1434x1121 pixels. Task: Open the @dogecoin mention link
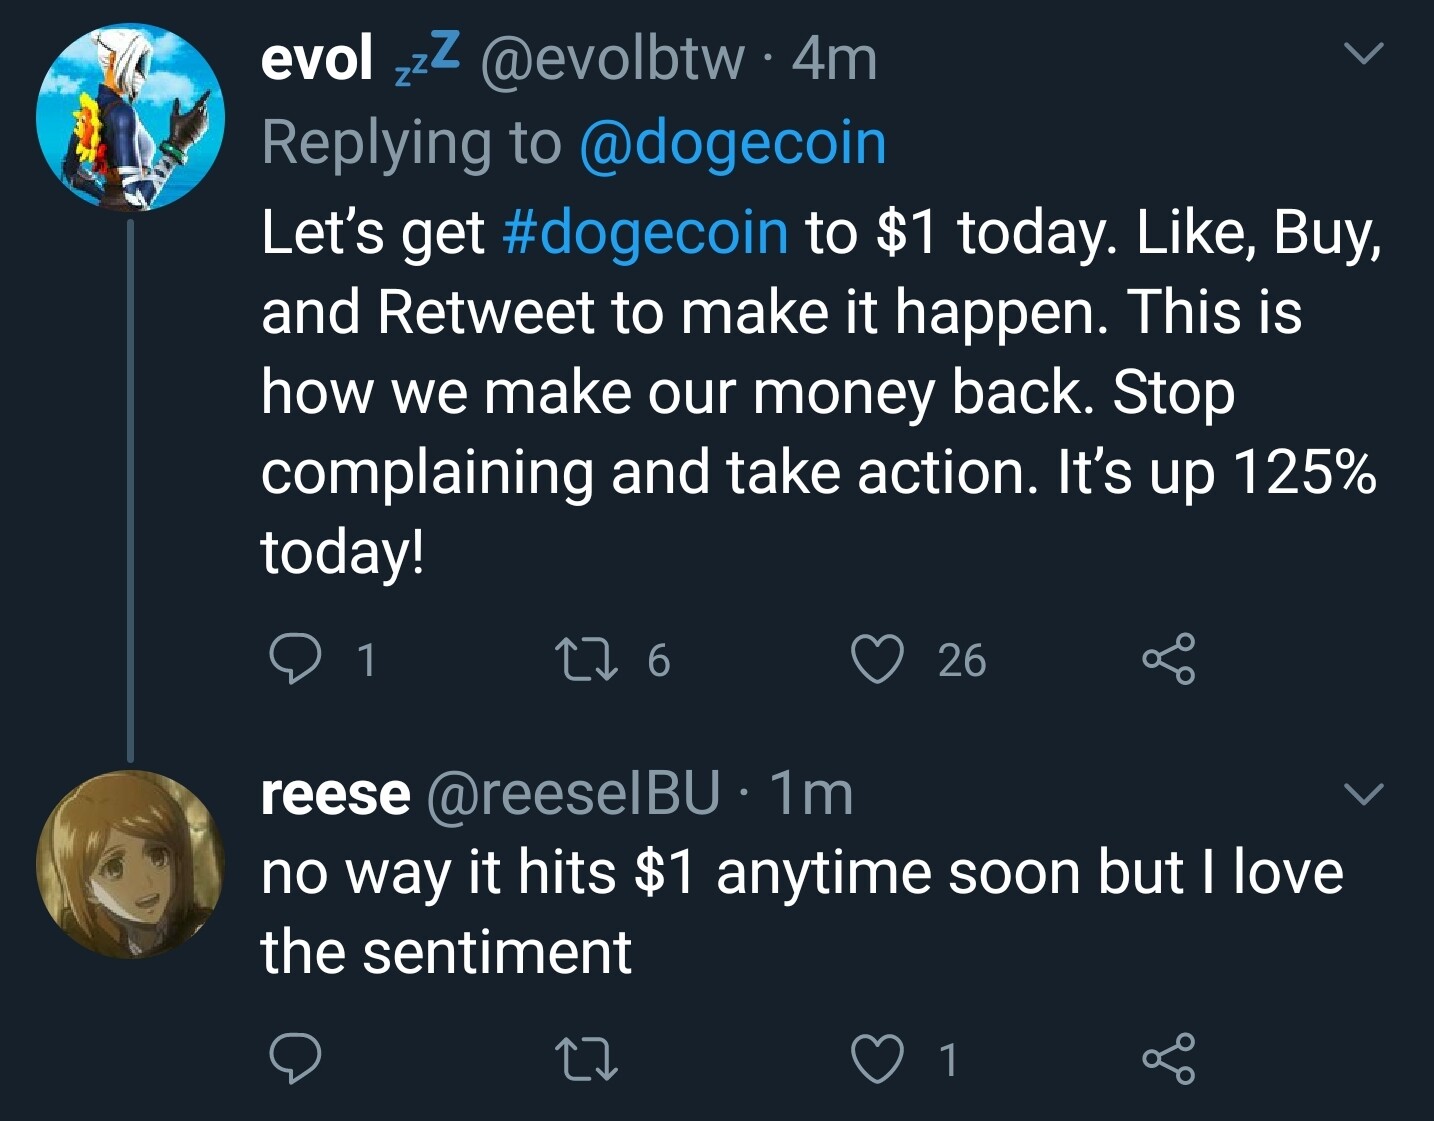pos(733,143)
